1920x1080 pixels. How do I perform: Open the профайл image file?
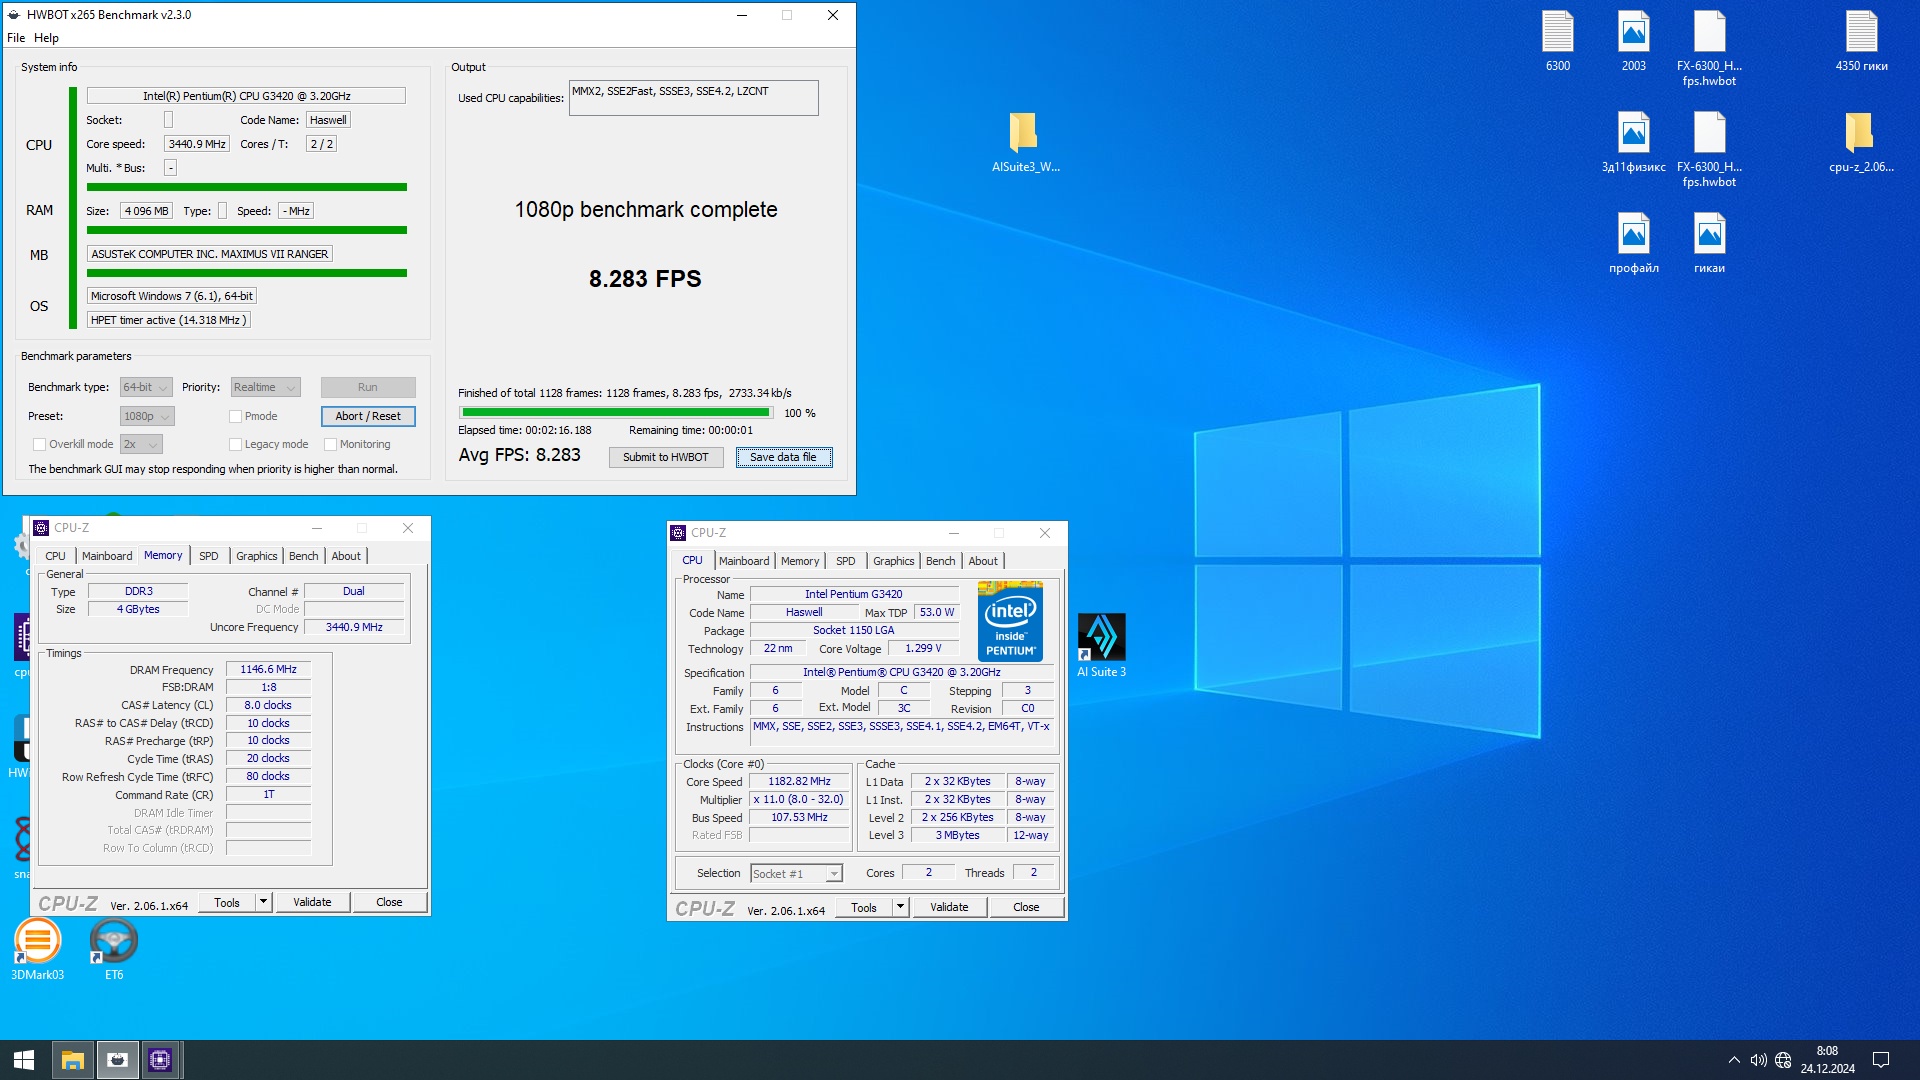[x=1633, y=243]
